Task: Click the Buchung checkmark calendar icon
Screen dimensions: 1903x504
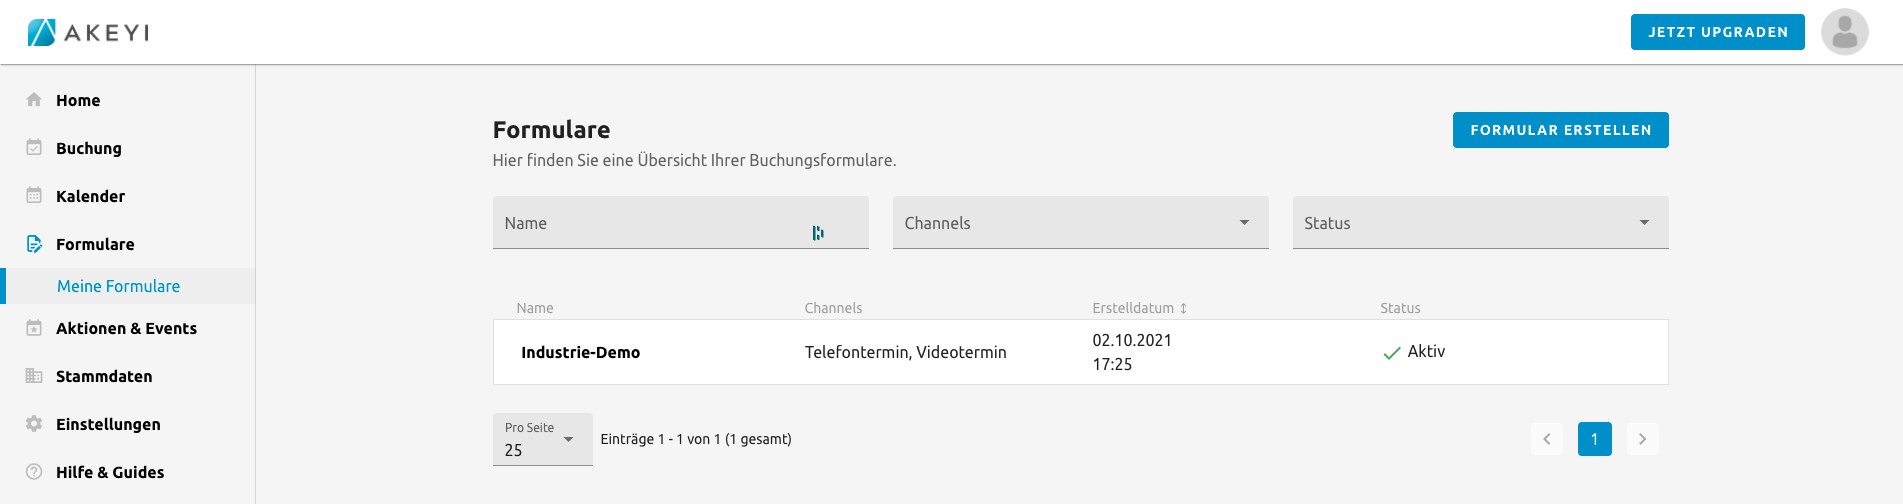Action: 34,148
